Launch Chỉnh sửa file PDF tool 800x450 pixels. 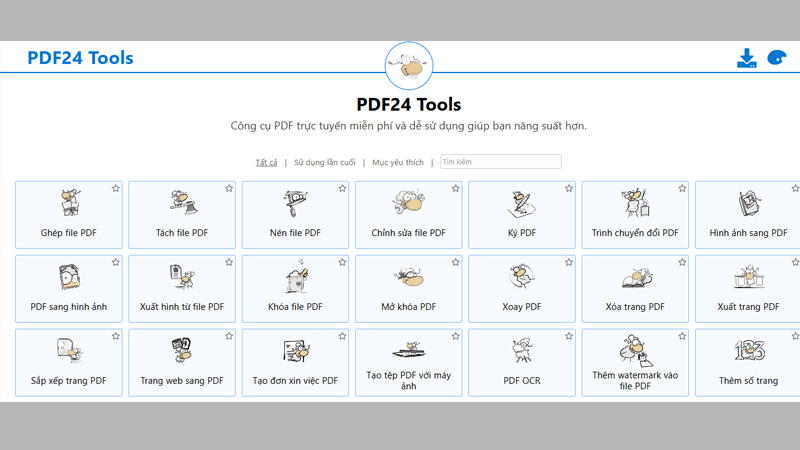pos(408,215)
